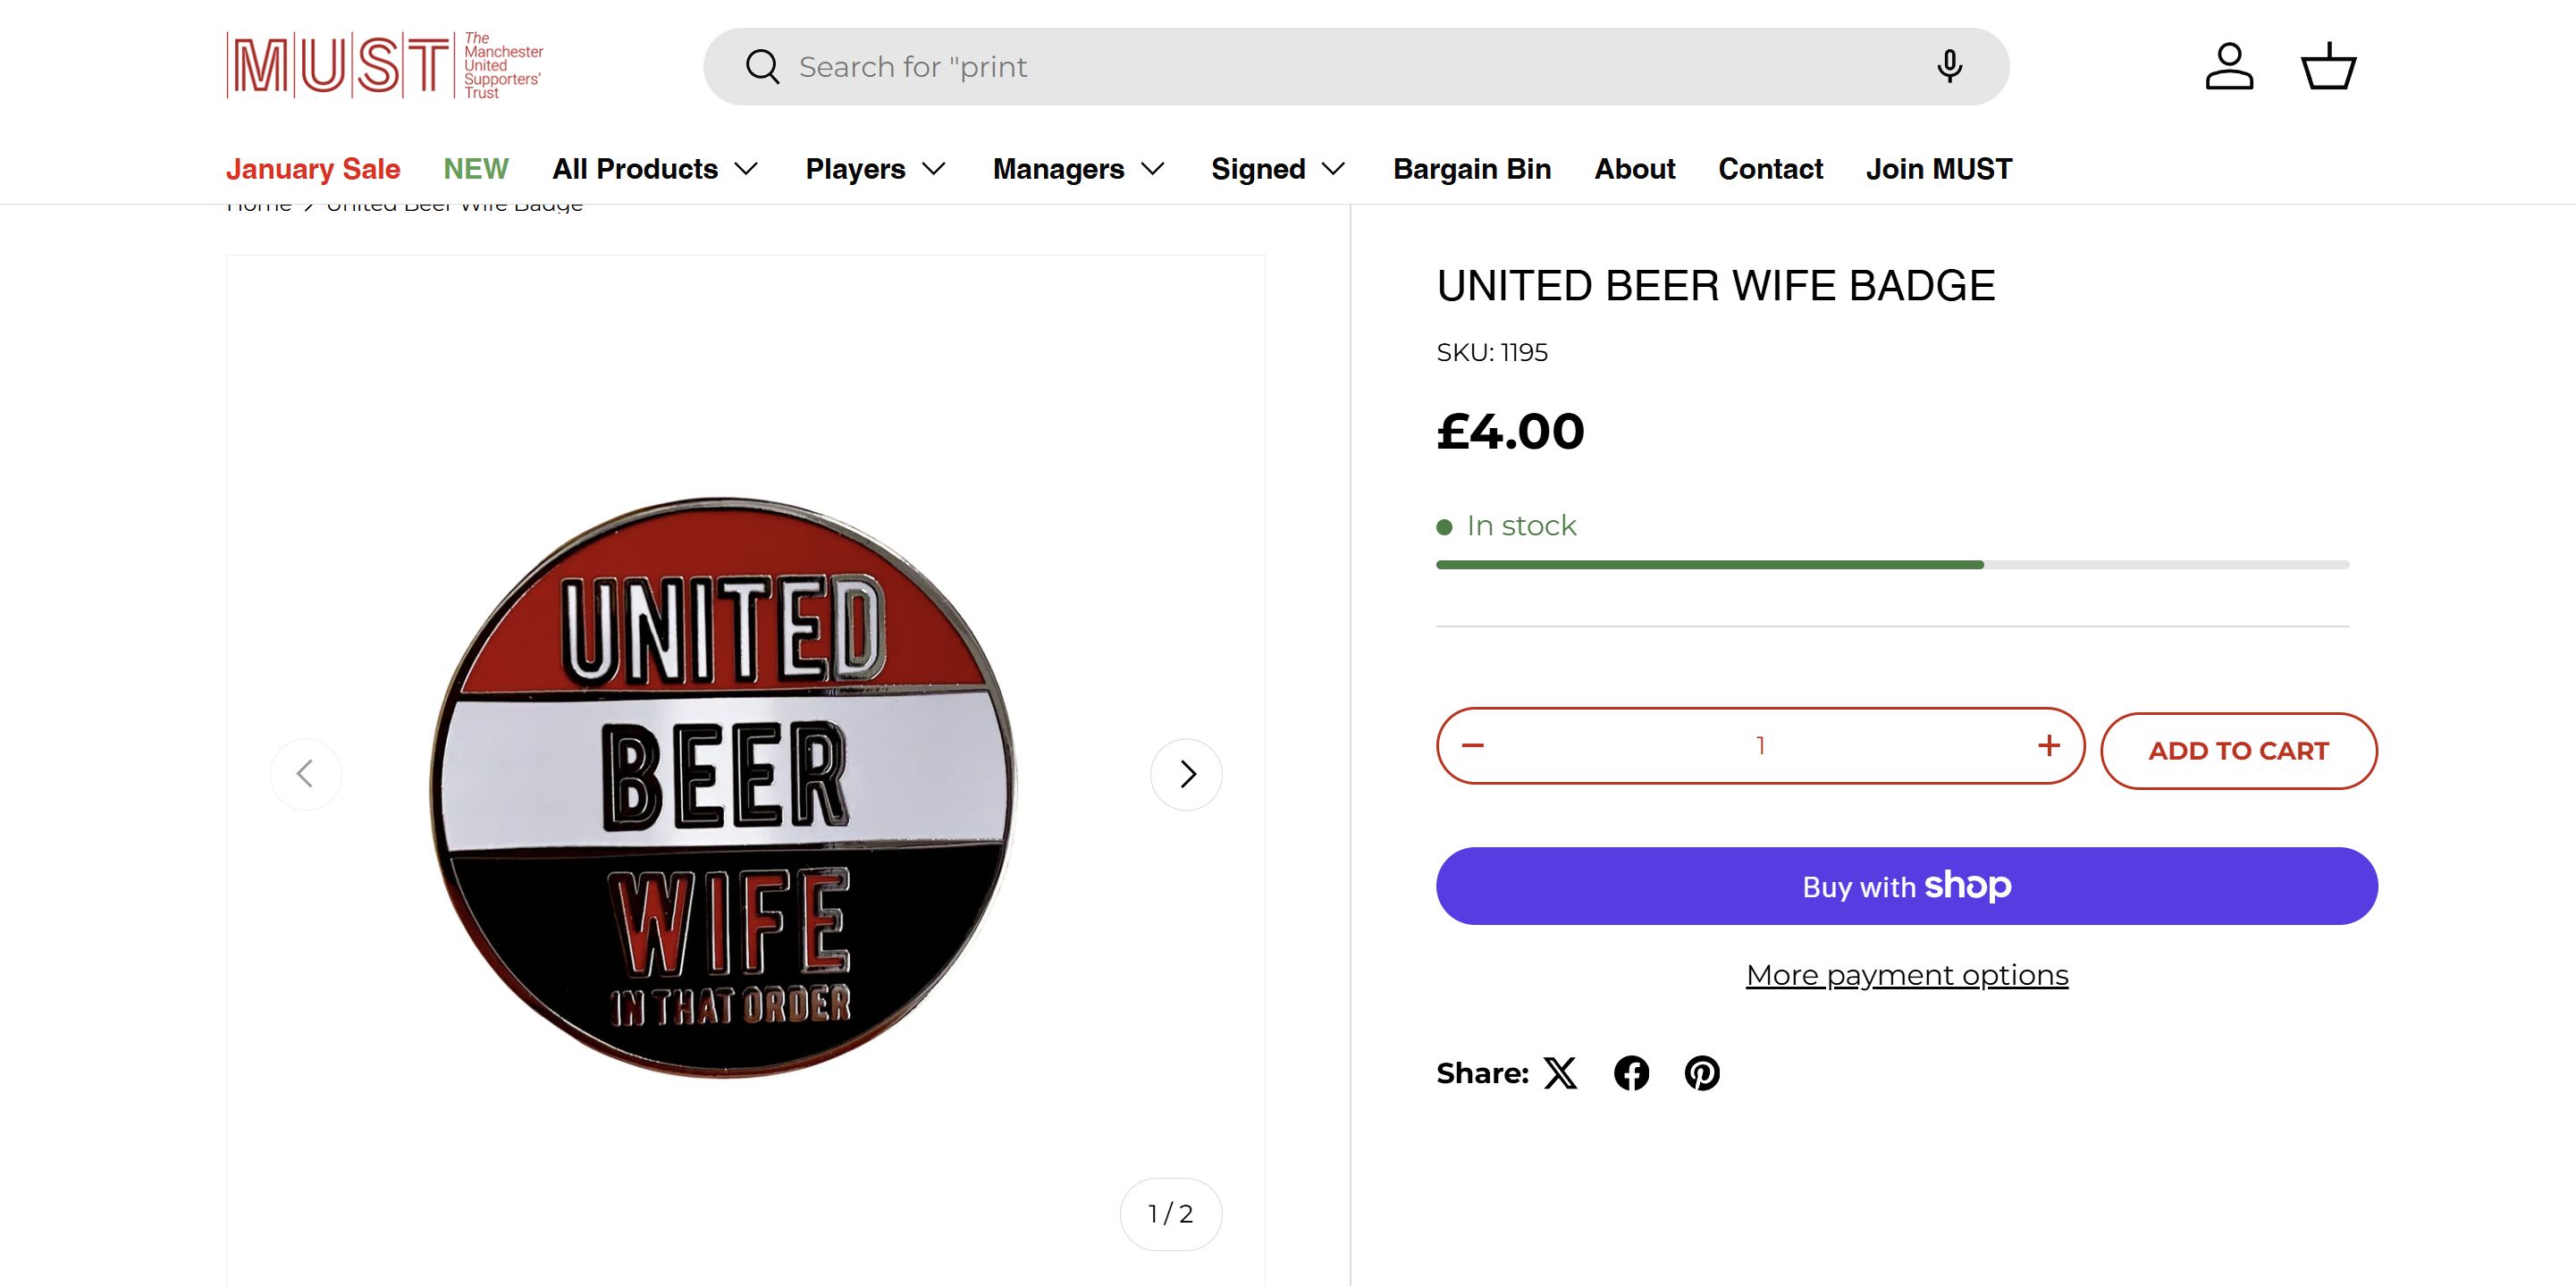Open the January Sale page
This screenshot has width=2576, height=1286.
click(x=313, y=169)
